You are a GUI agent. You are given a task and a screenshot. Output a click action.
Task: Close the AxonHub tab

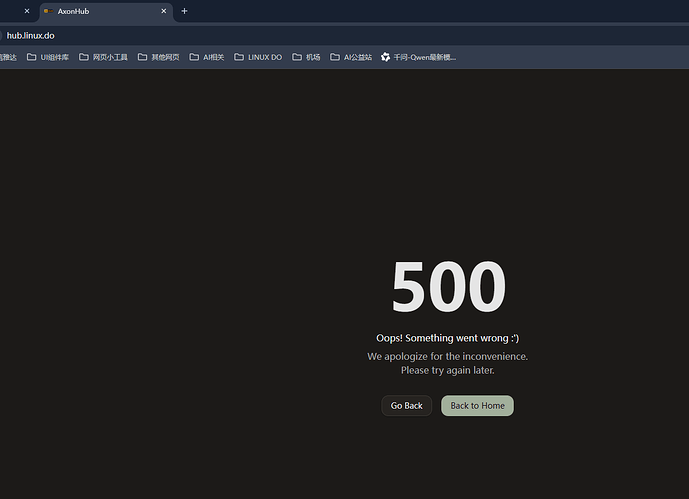point(164,11)
